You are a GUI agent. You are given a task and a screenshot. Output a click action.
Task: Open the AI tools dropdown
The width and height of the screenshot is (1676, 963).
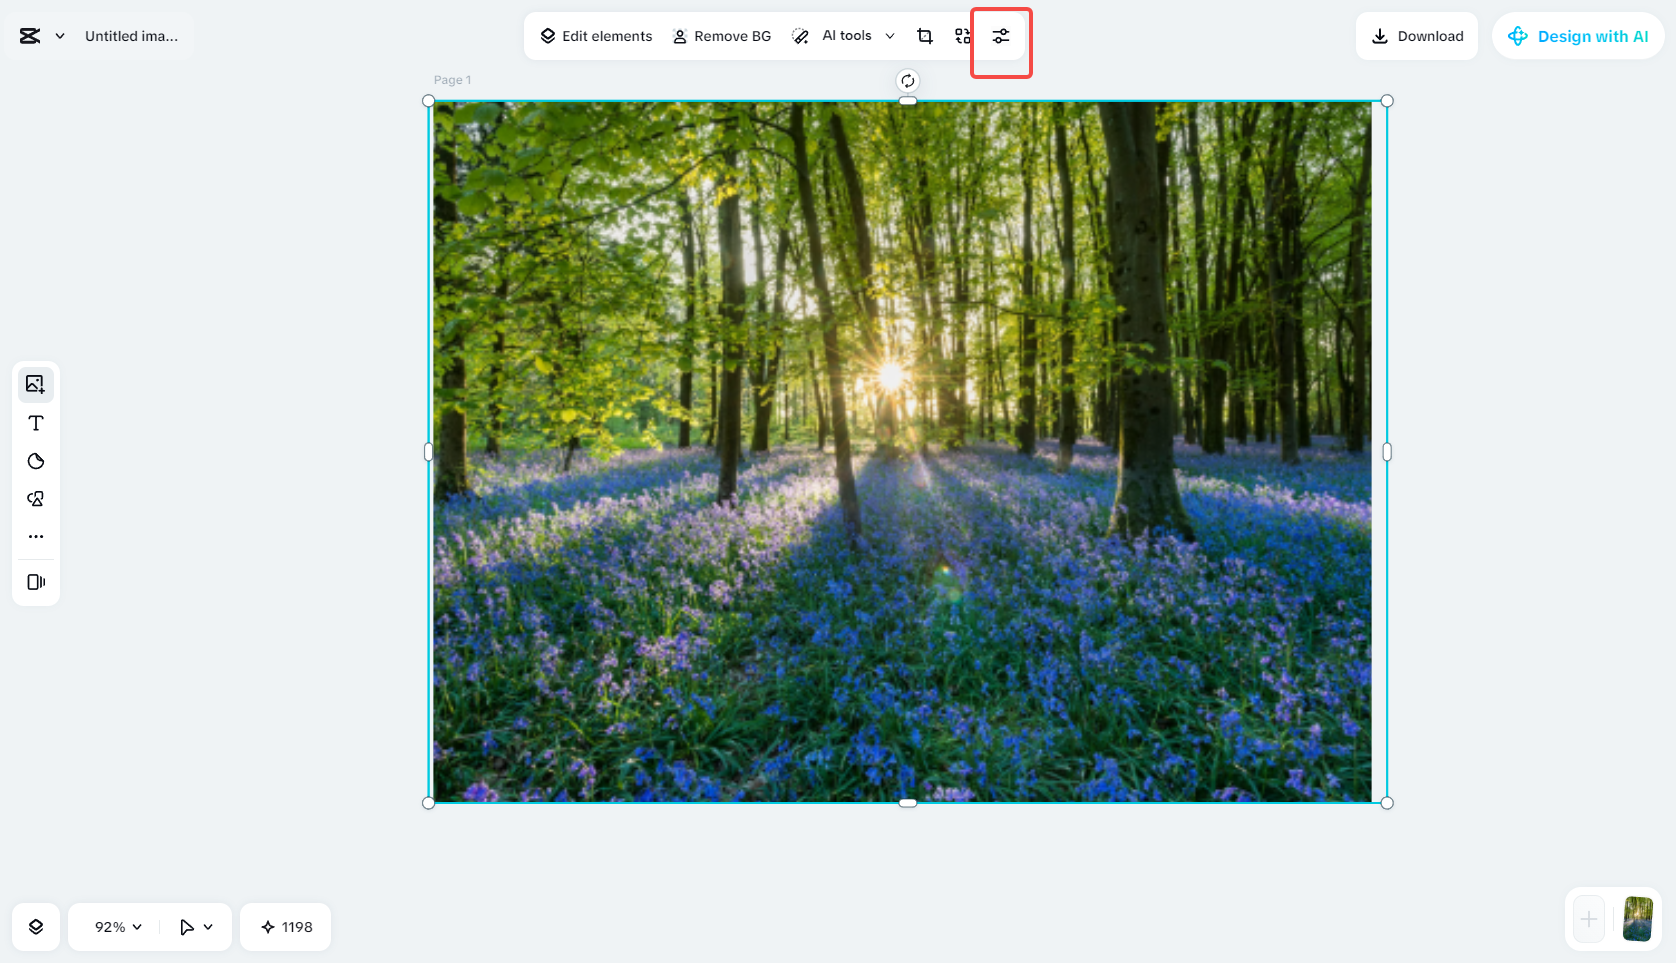(843, 36)
